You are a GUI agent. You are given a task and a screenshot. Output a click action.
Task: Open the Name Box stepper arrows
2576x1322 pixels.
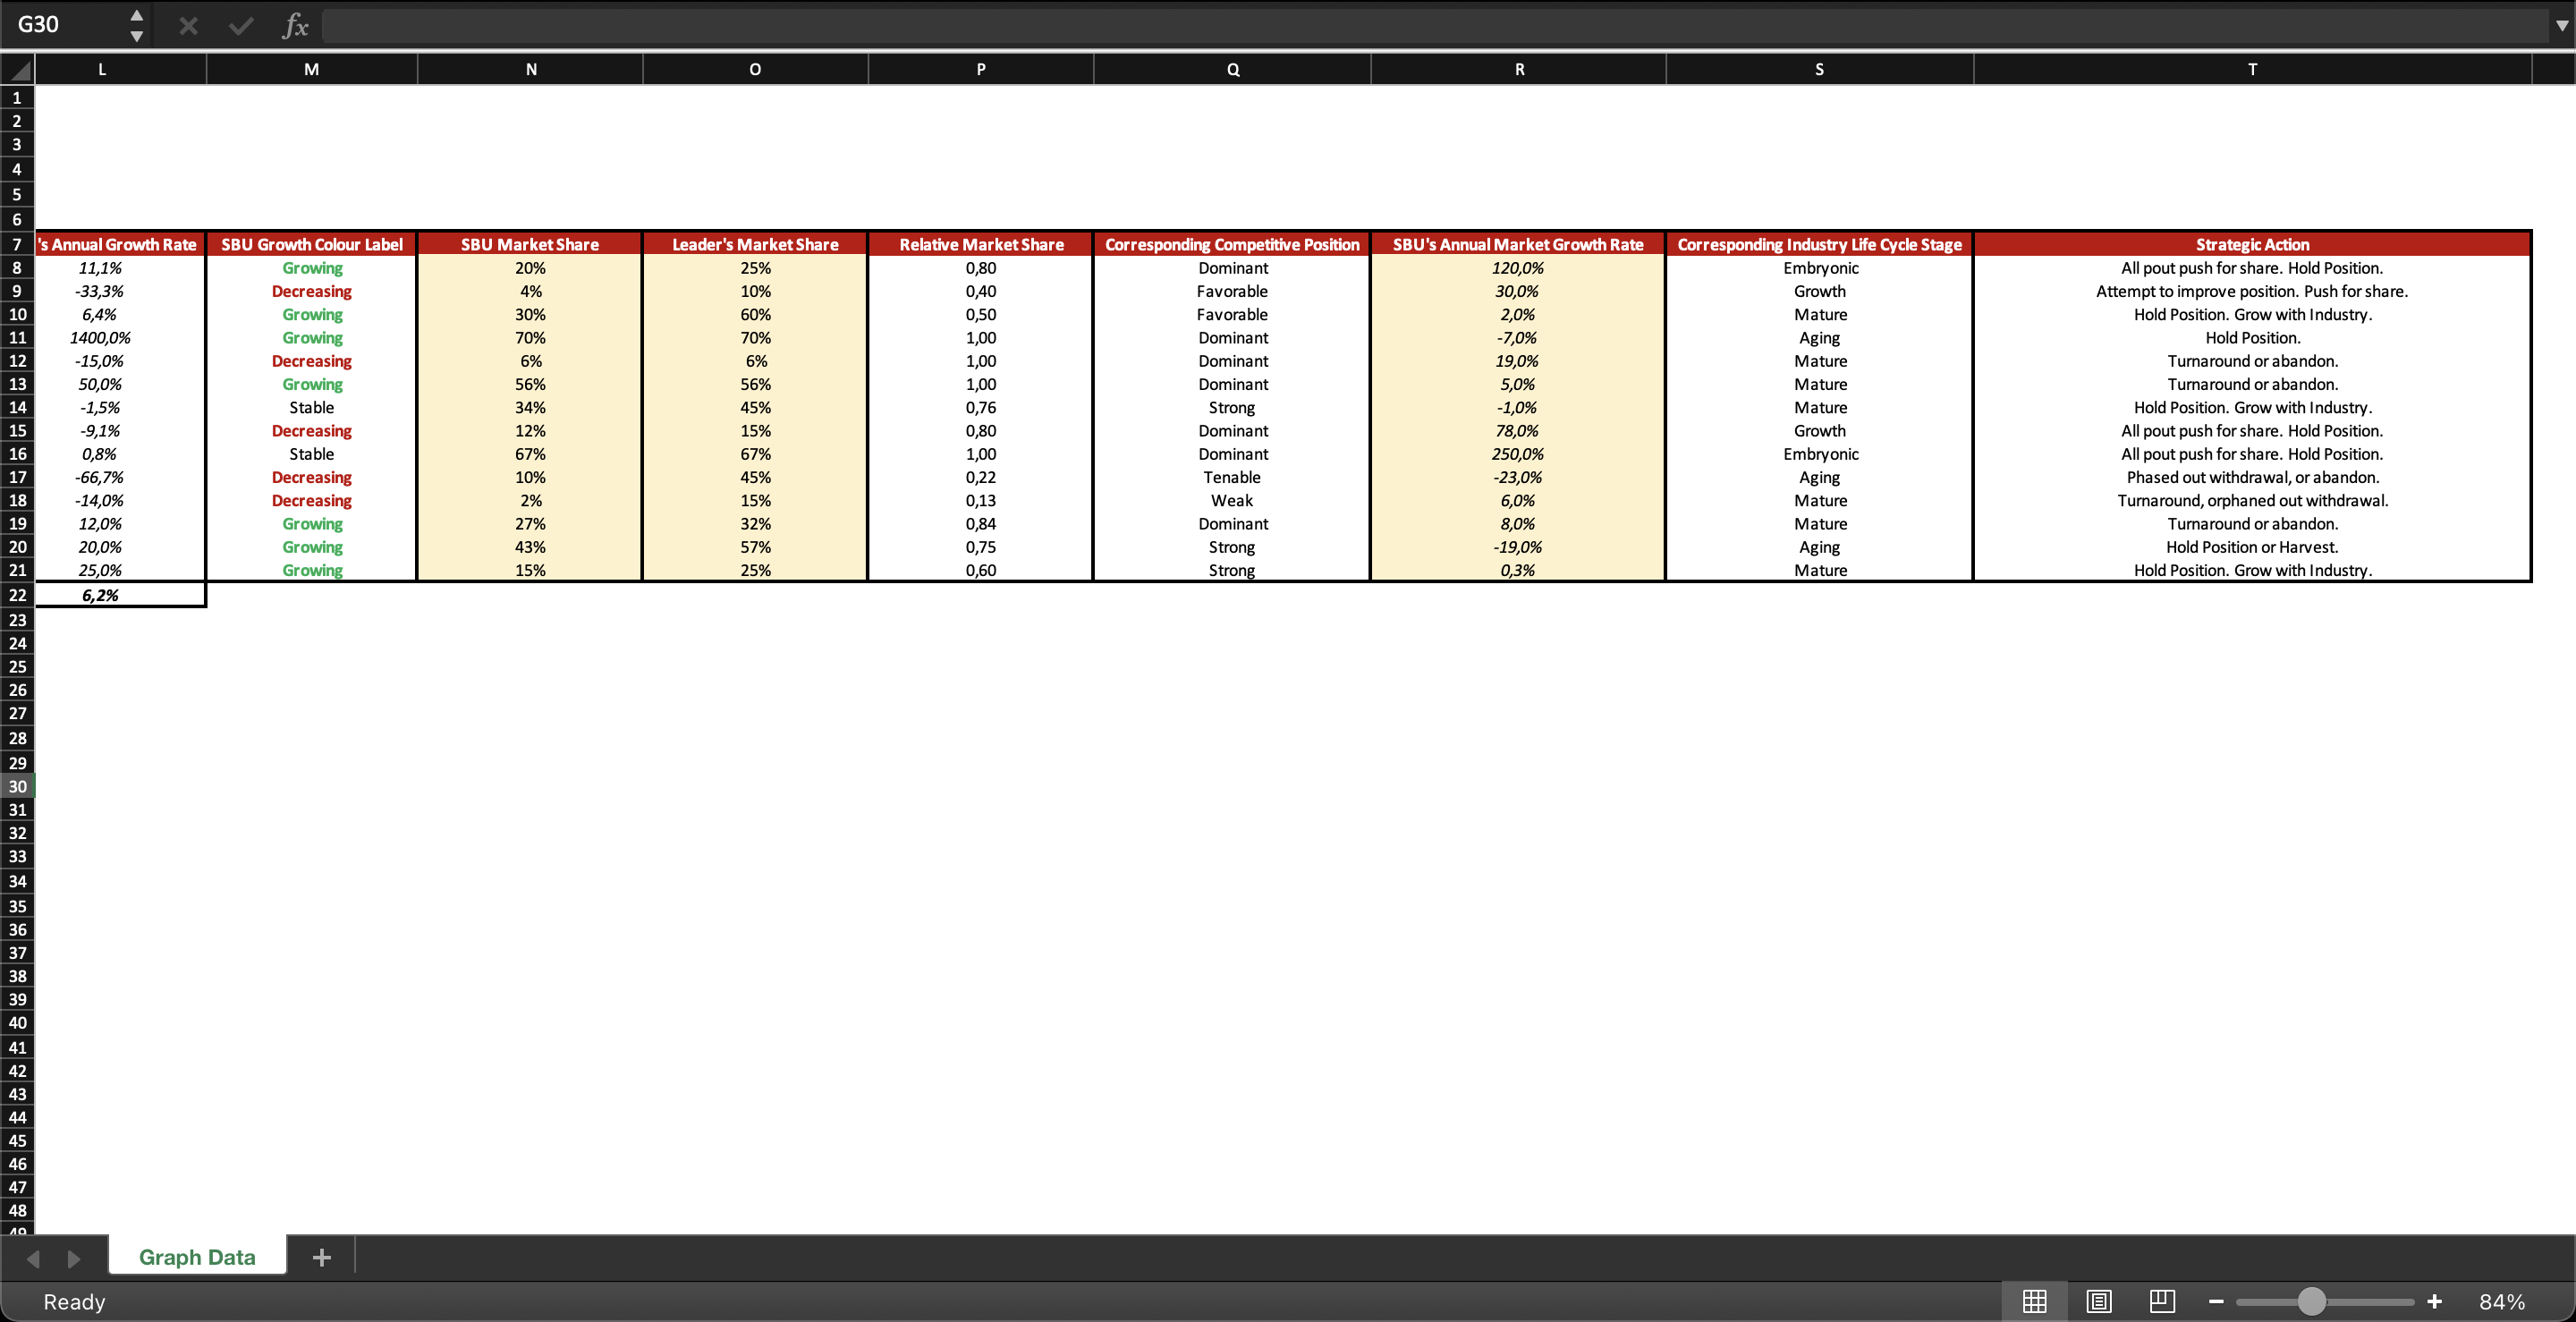point(137,26)
